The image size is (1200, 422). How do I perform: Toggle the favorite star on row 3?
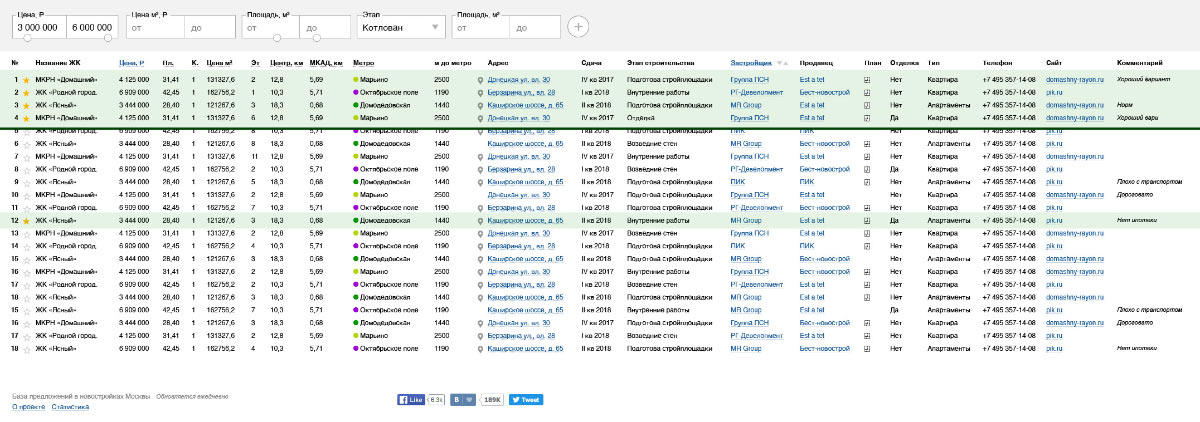click(27, 104)
